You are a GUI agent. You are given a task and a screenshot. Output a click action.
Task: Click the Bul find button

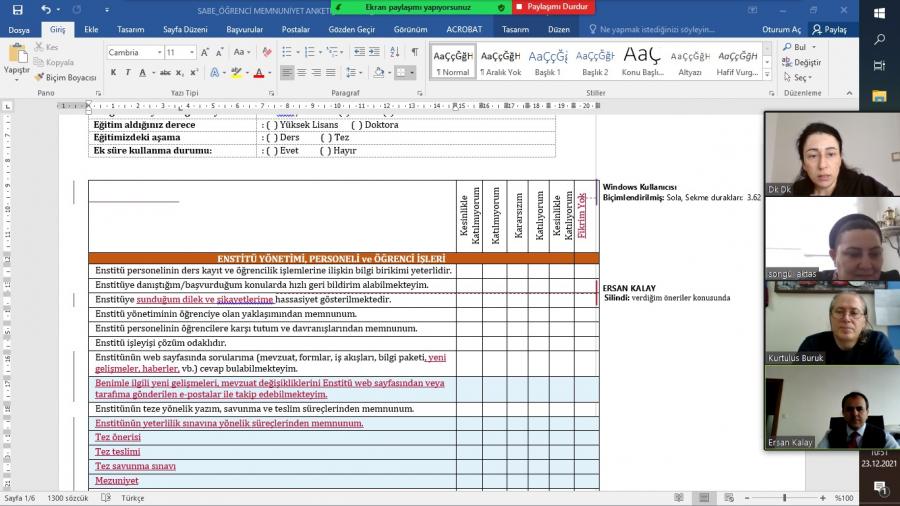coord(795,47)
